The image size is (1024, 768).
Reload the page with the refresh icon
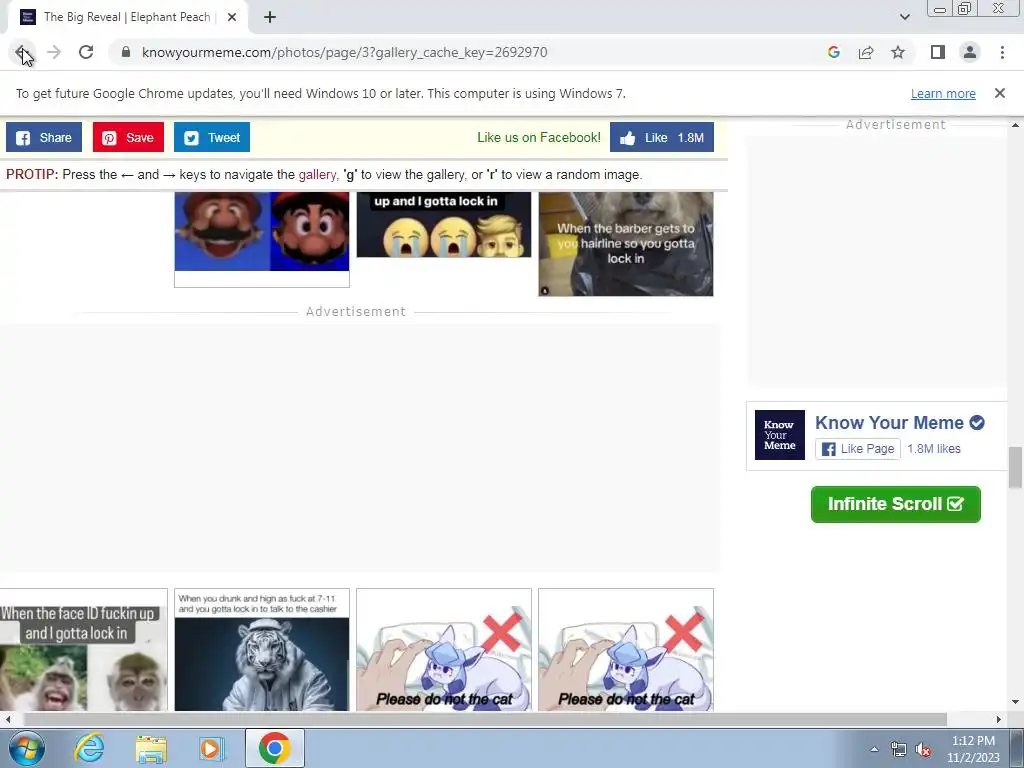click(86, 52)
